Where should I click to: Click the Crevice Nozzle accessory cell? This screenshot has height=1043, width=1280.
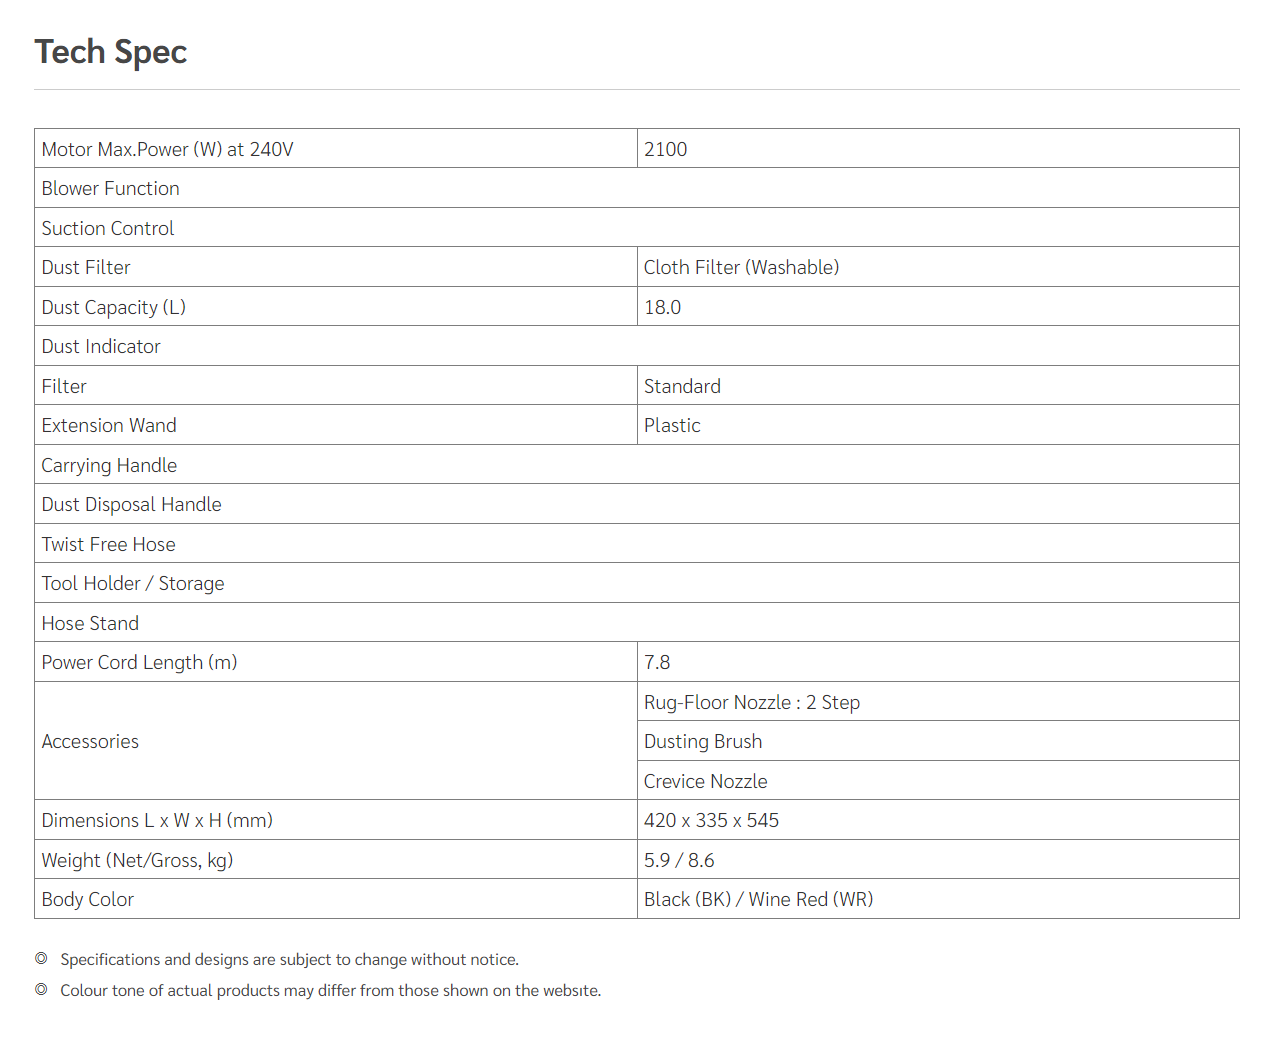pyautogui.click(x=938, y=781)
